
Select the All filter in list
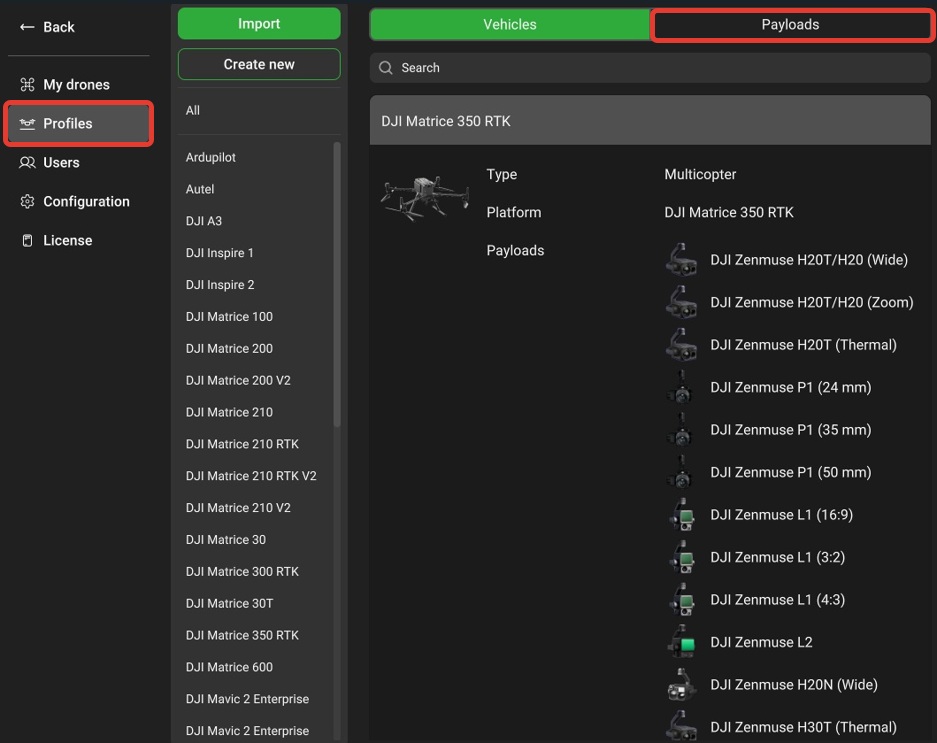point(192,111)
